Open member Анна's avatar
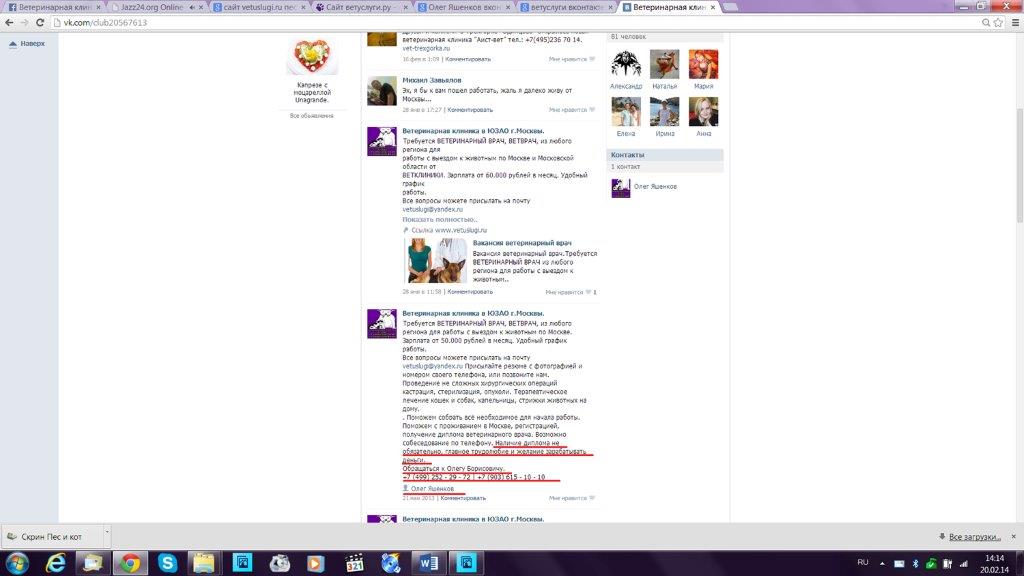Screen dimensions: 1024x576 coord(703,112)
